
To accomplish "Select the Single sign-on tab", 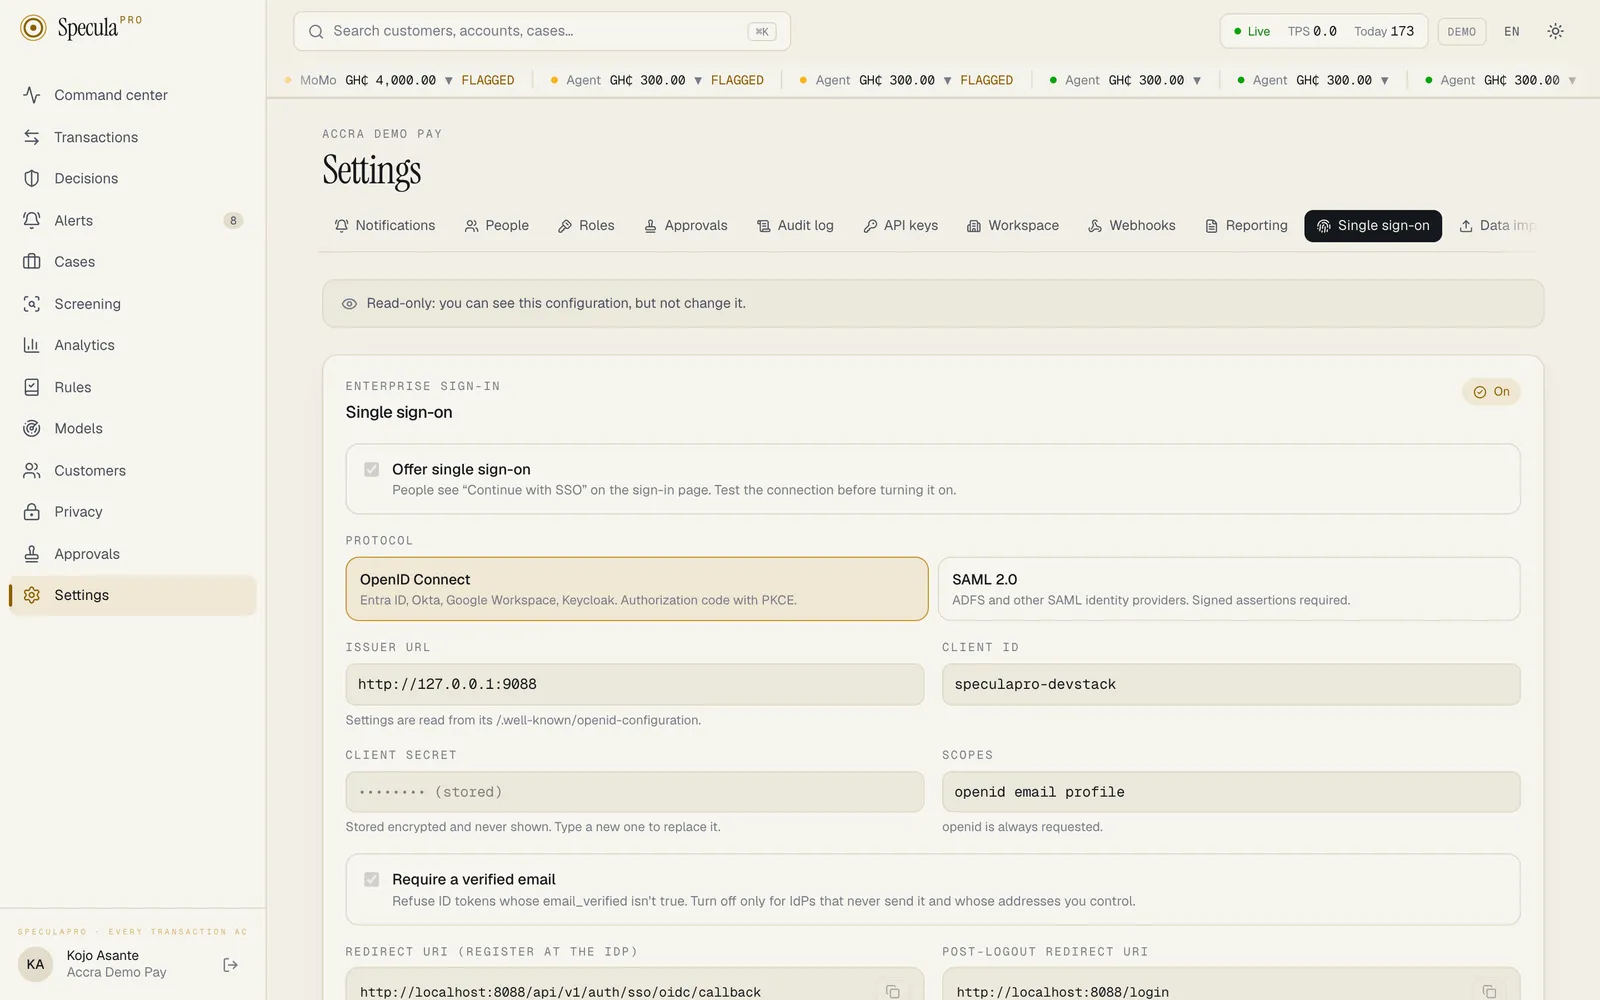I will [x=1373, y=226].
